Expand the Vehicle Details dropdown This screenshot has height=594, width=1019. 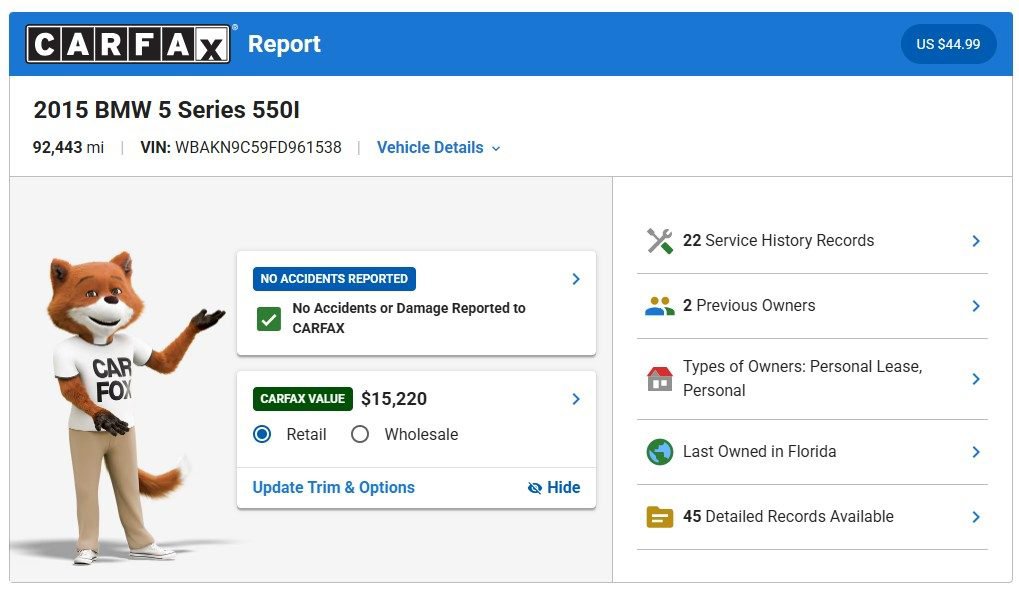[439, 148]
